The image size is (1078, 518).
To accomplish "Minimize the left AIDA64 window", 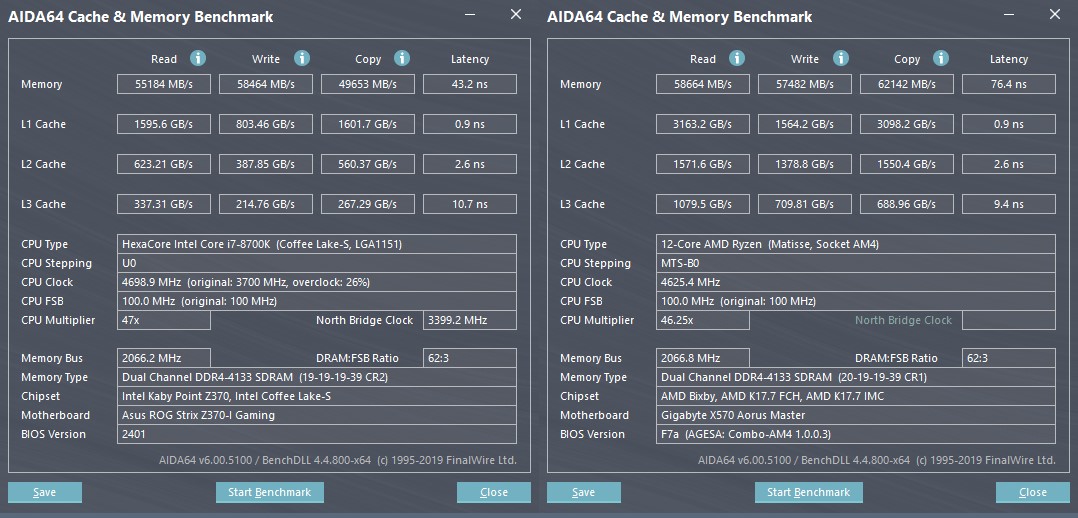I will tap(470, 14).
